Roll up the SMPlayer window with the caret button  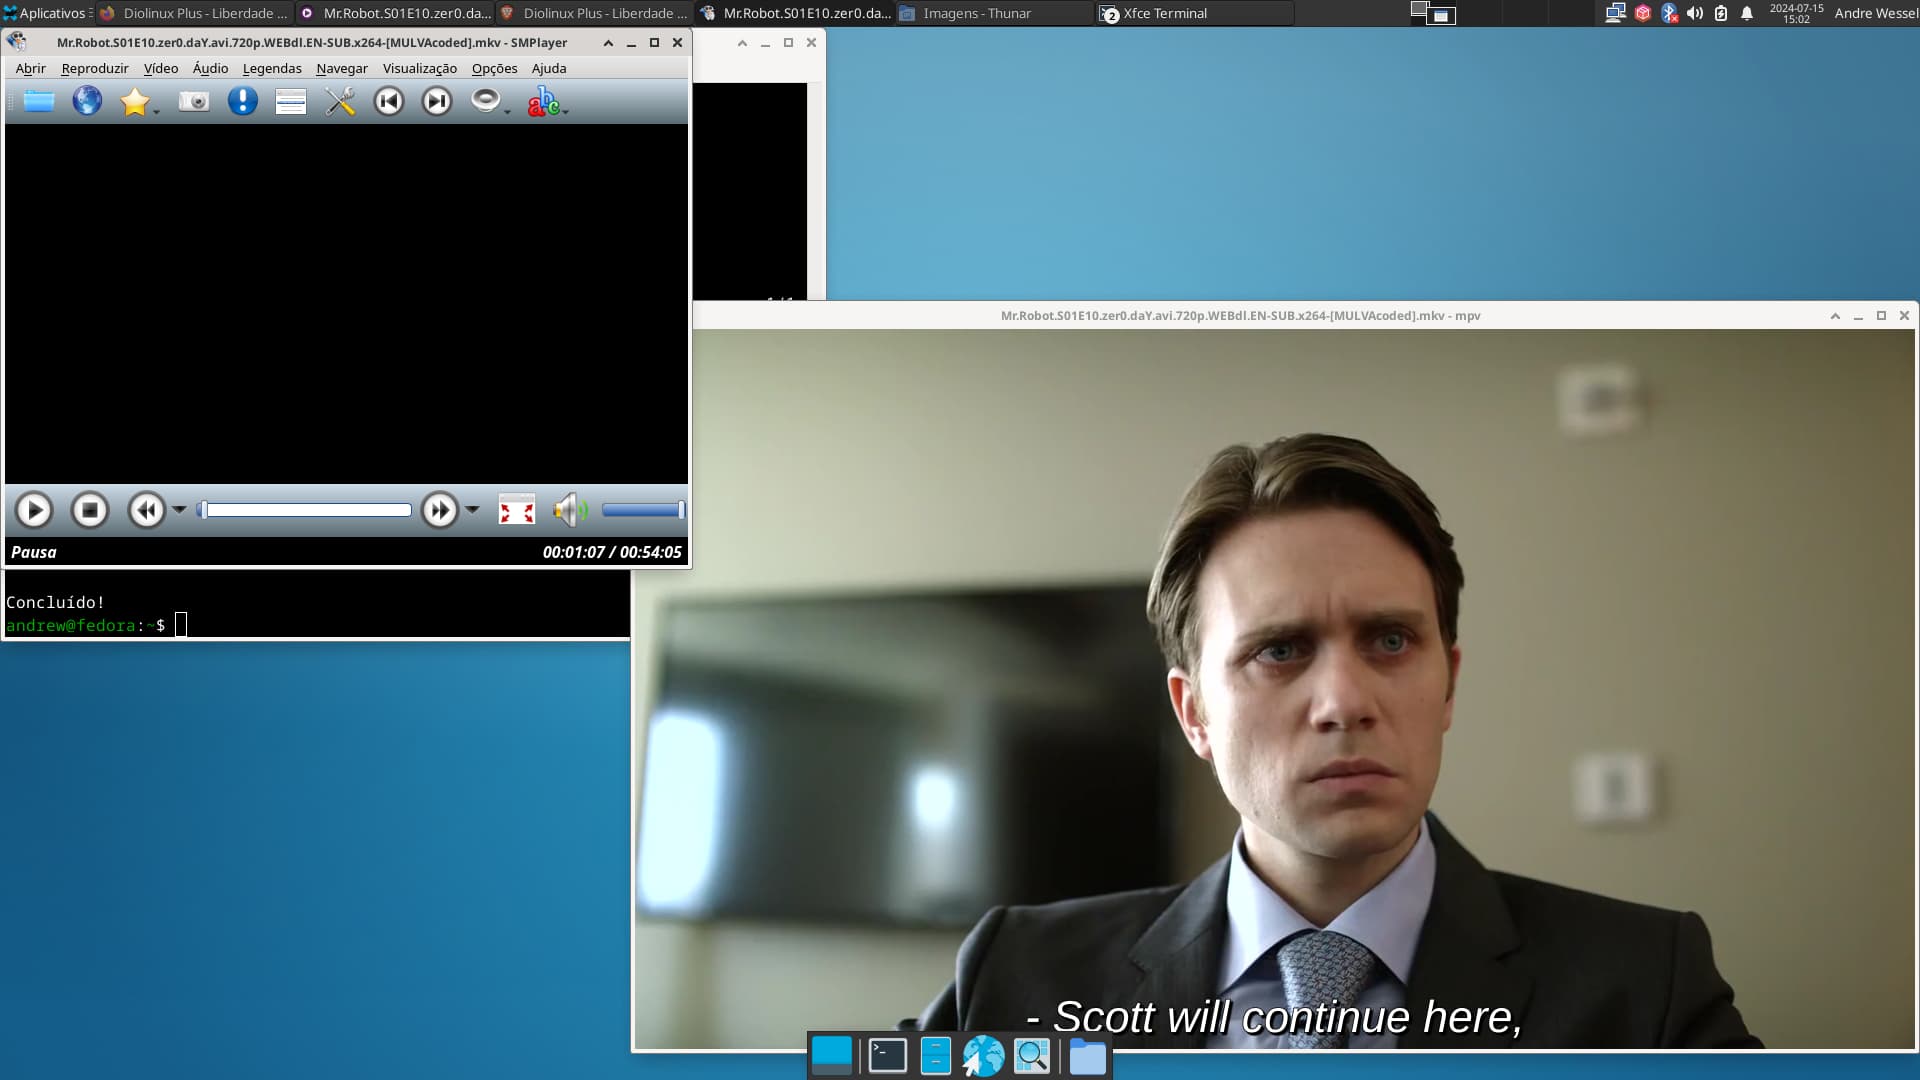pyautogui.click(x=608, y=43)
